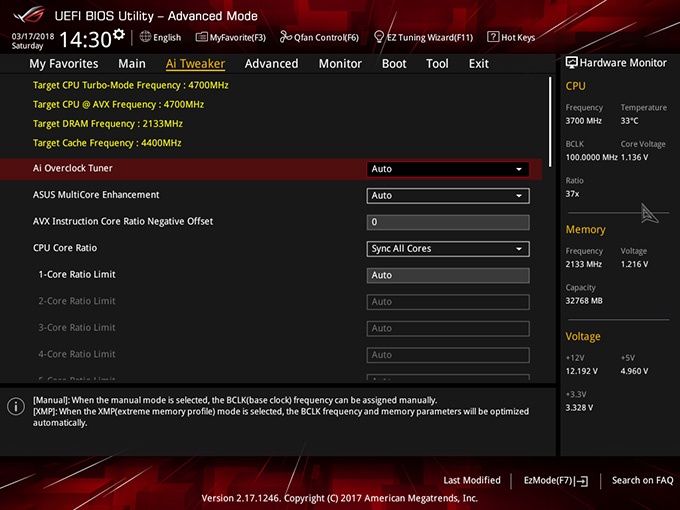Click the Hot Keys question mark icon
This screenshot has width=680, height=510.
pyautogui.click(x=493, y=36)
